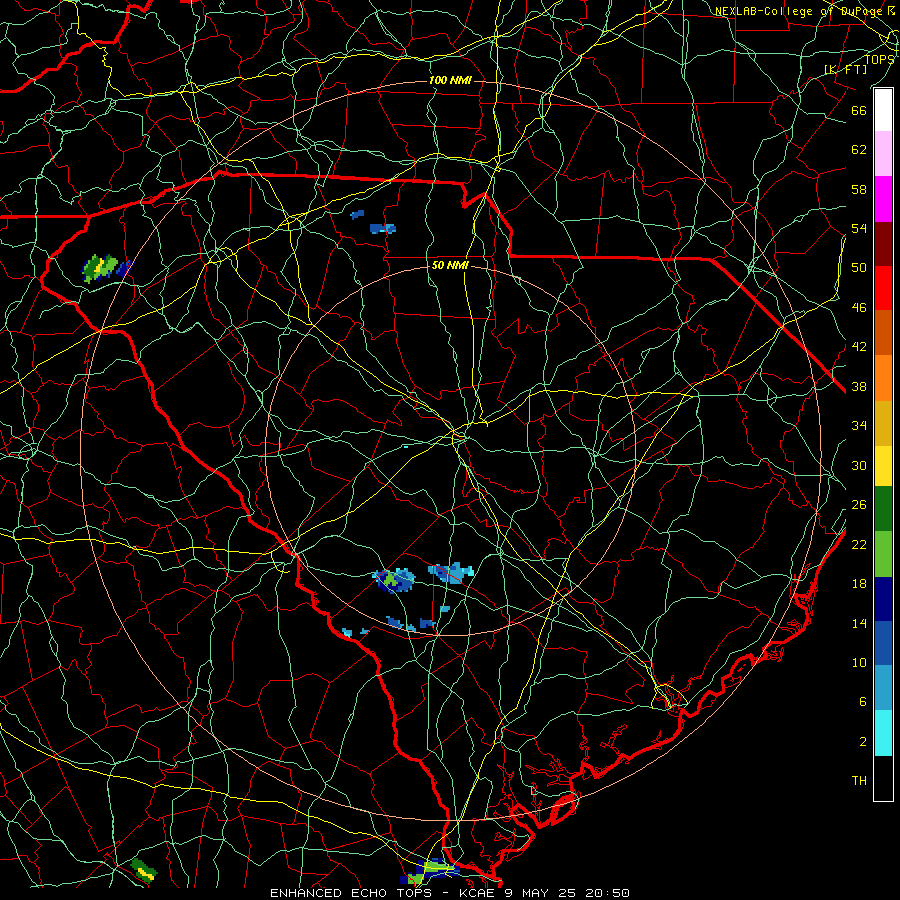Click the legend value "42"

pos(859,347)
